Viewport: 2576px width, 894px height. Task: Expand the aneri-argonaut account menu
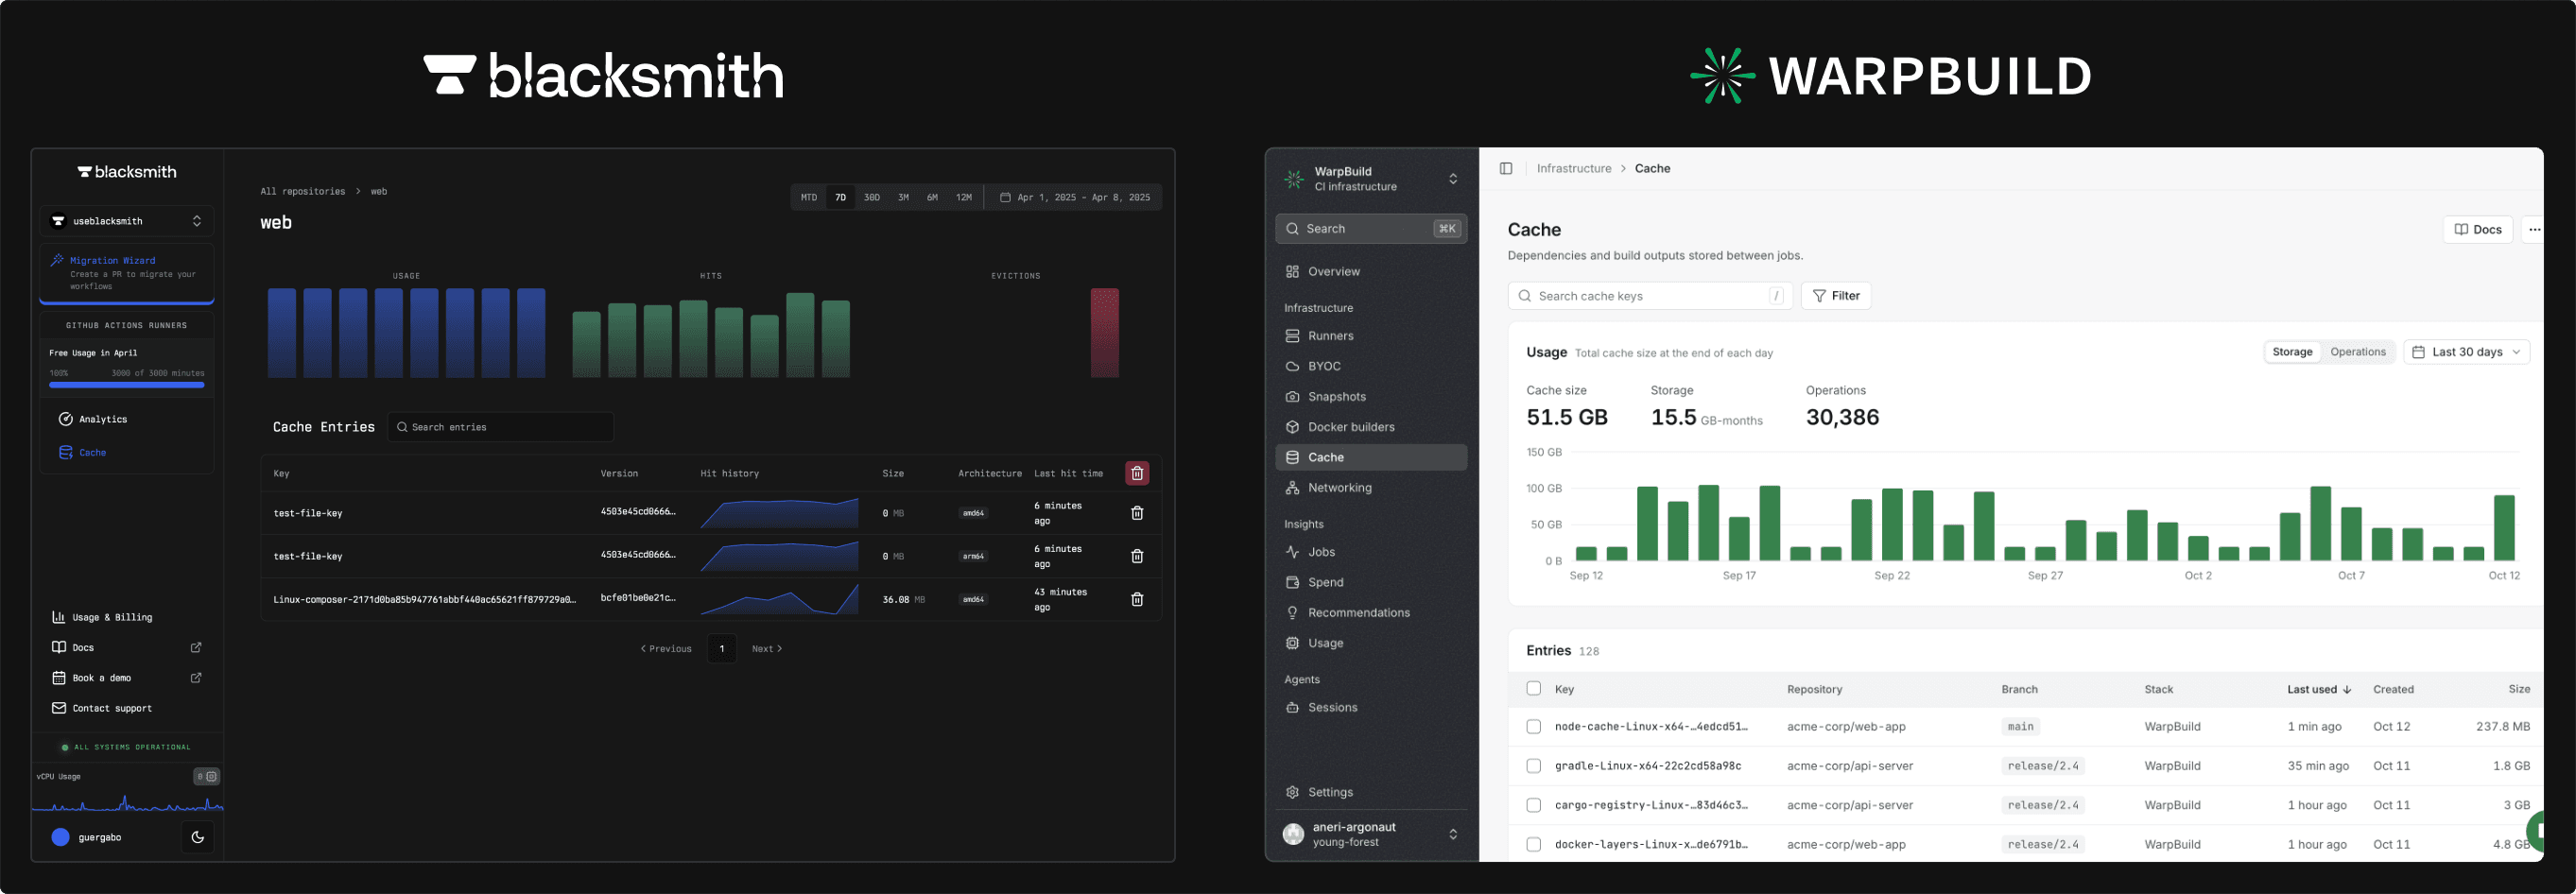click(1371, 835)
